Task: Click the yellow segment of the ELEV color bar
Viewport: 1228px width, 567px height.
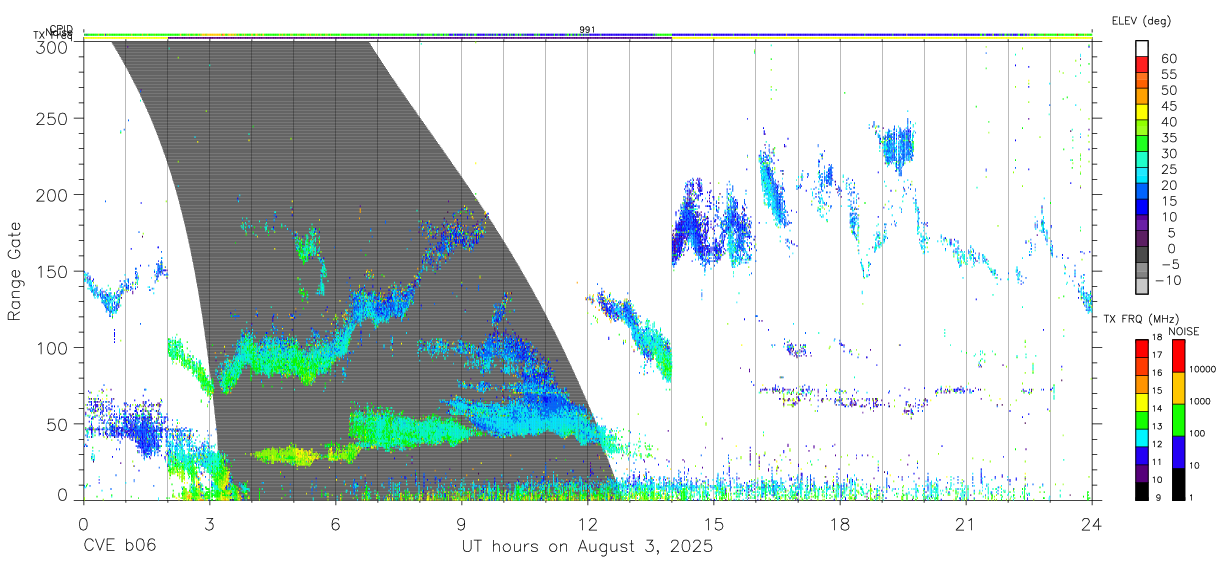Action: [x=1142, y=110]
